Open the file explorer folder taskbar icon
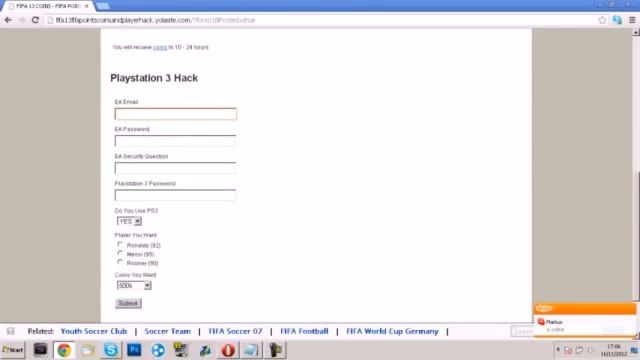The height and width of the screenshot is (360, 640). coord(87,350)
